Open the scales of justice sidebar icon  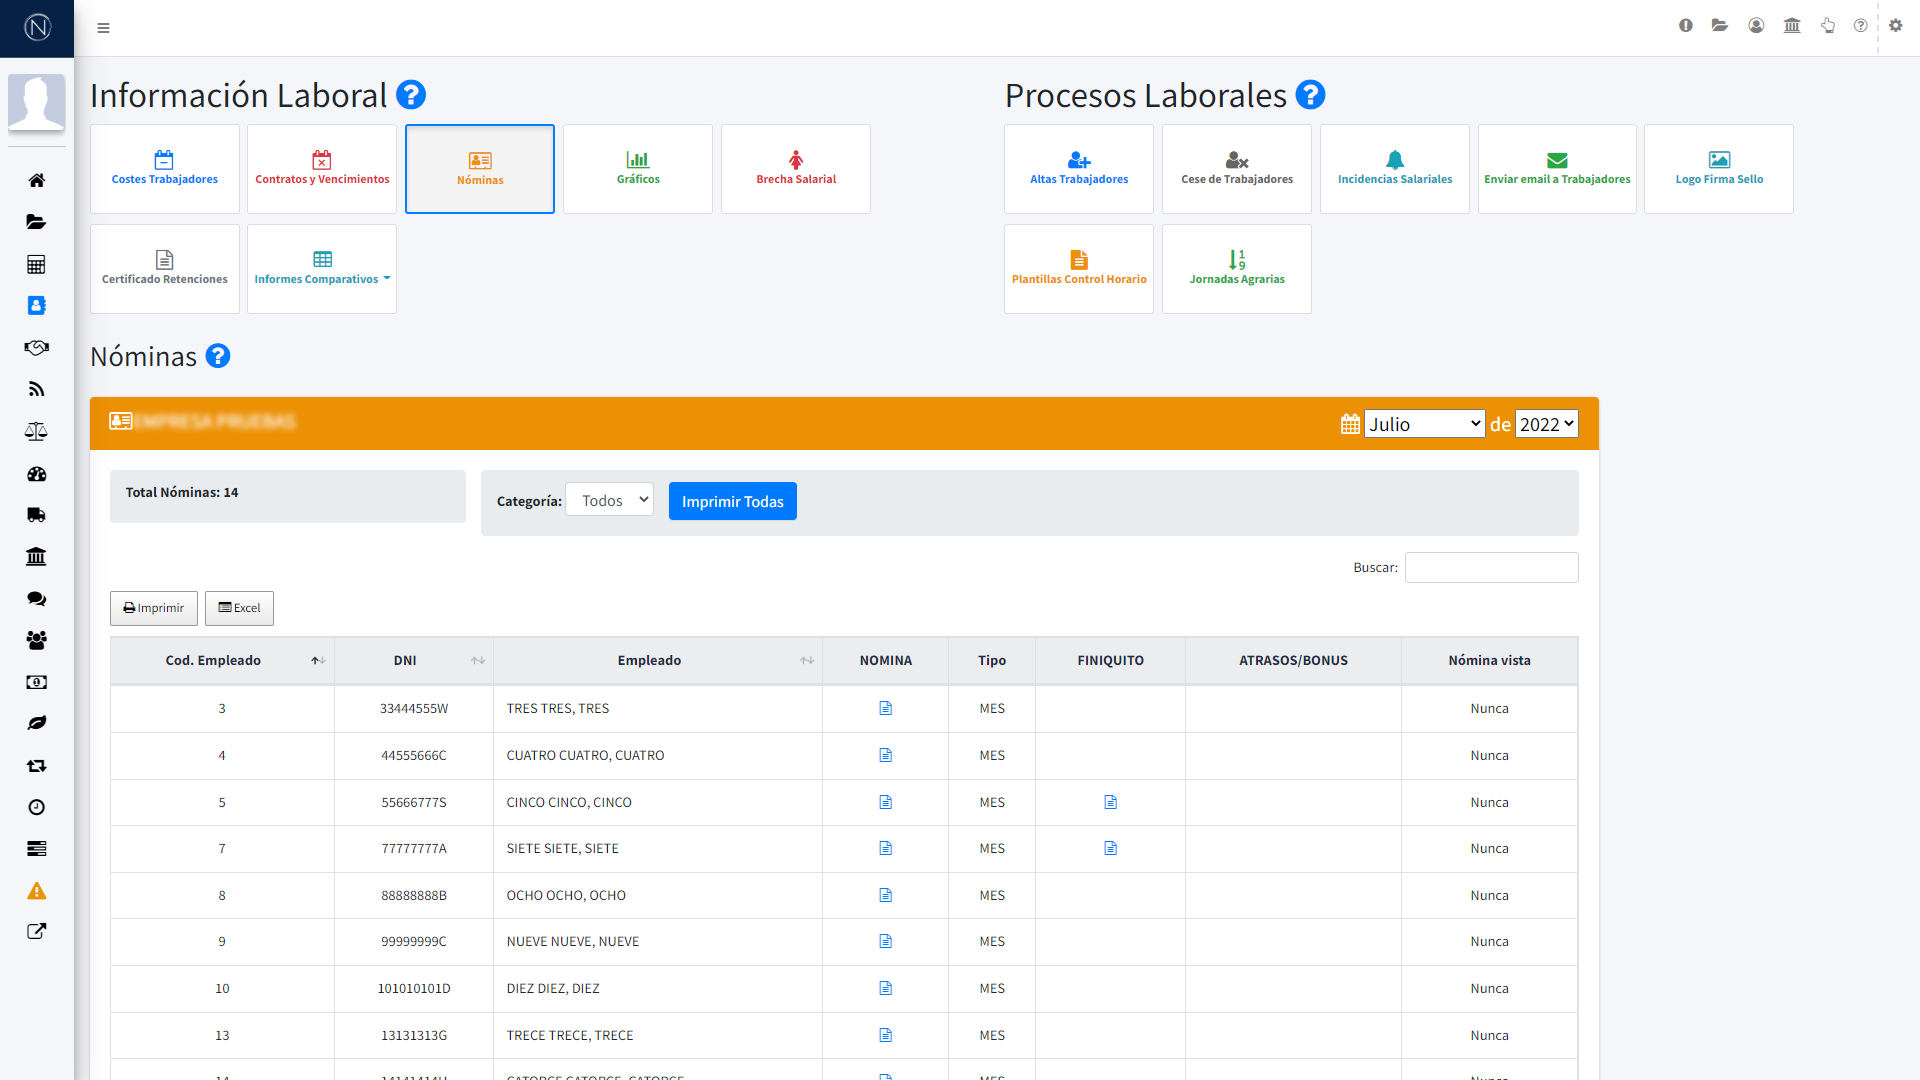(37, 432)
